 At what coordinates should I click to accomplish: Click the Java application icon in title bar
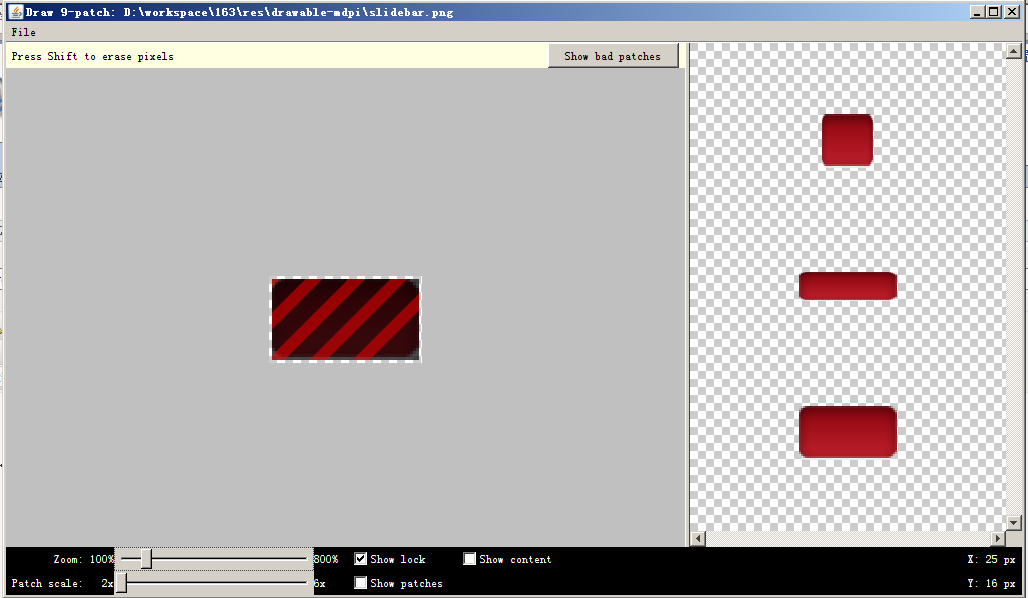pyautogui.click(x=16, y=12)
